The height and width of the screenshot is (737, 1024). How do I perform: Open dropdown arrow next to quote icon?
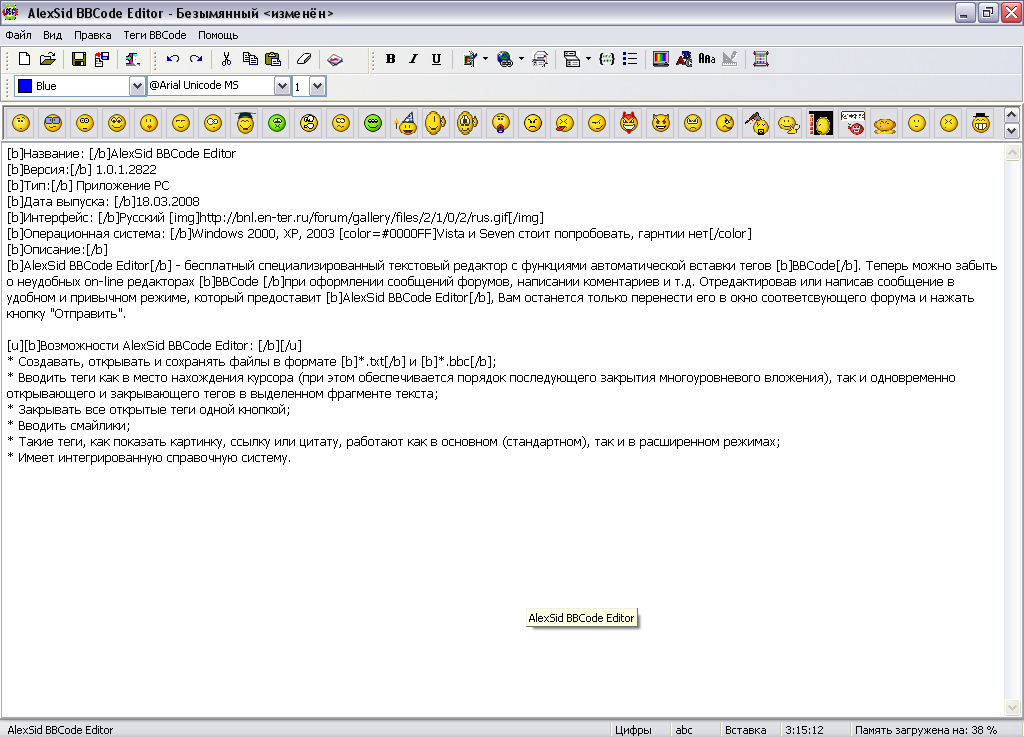pyautogui.click(x=588, y=59)
